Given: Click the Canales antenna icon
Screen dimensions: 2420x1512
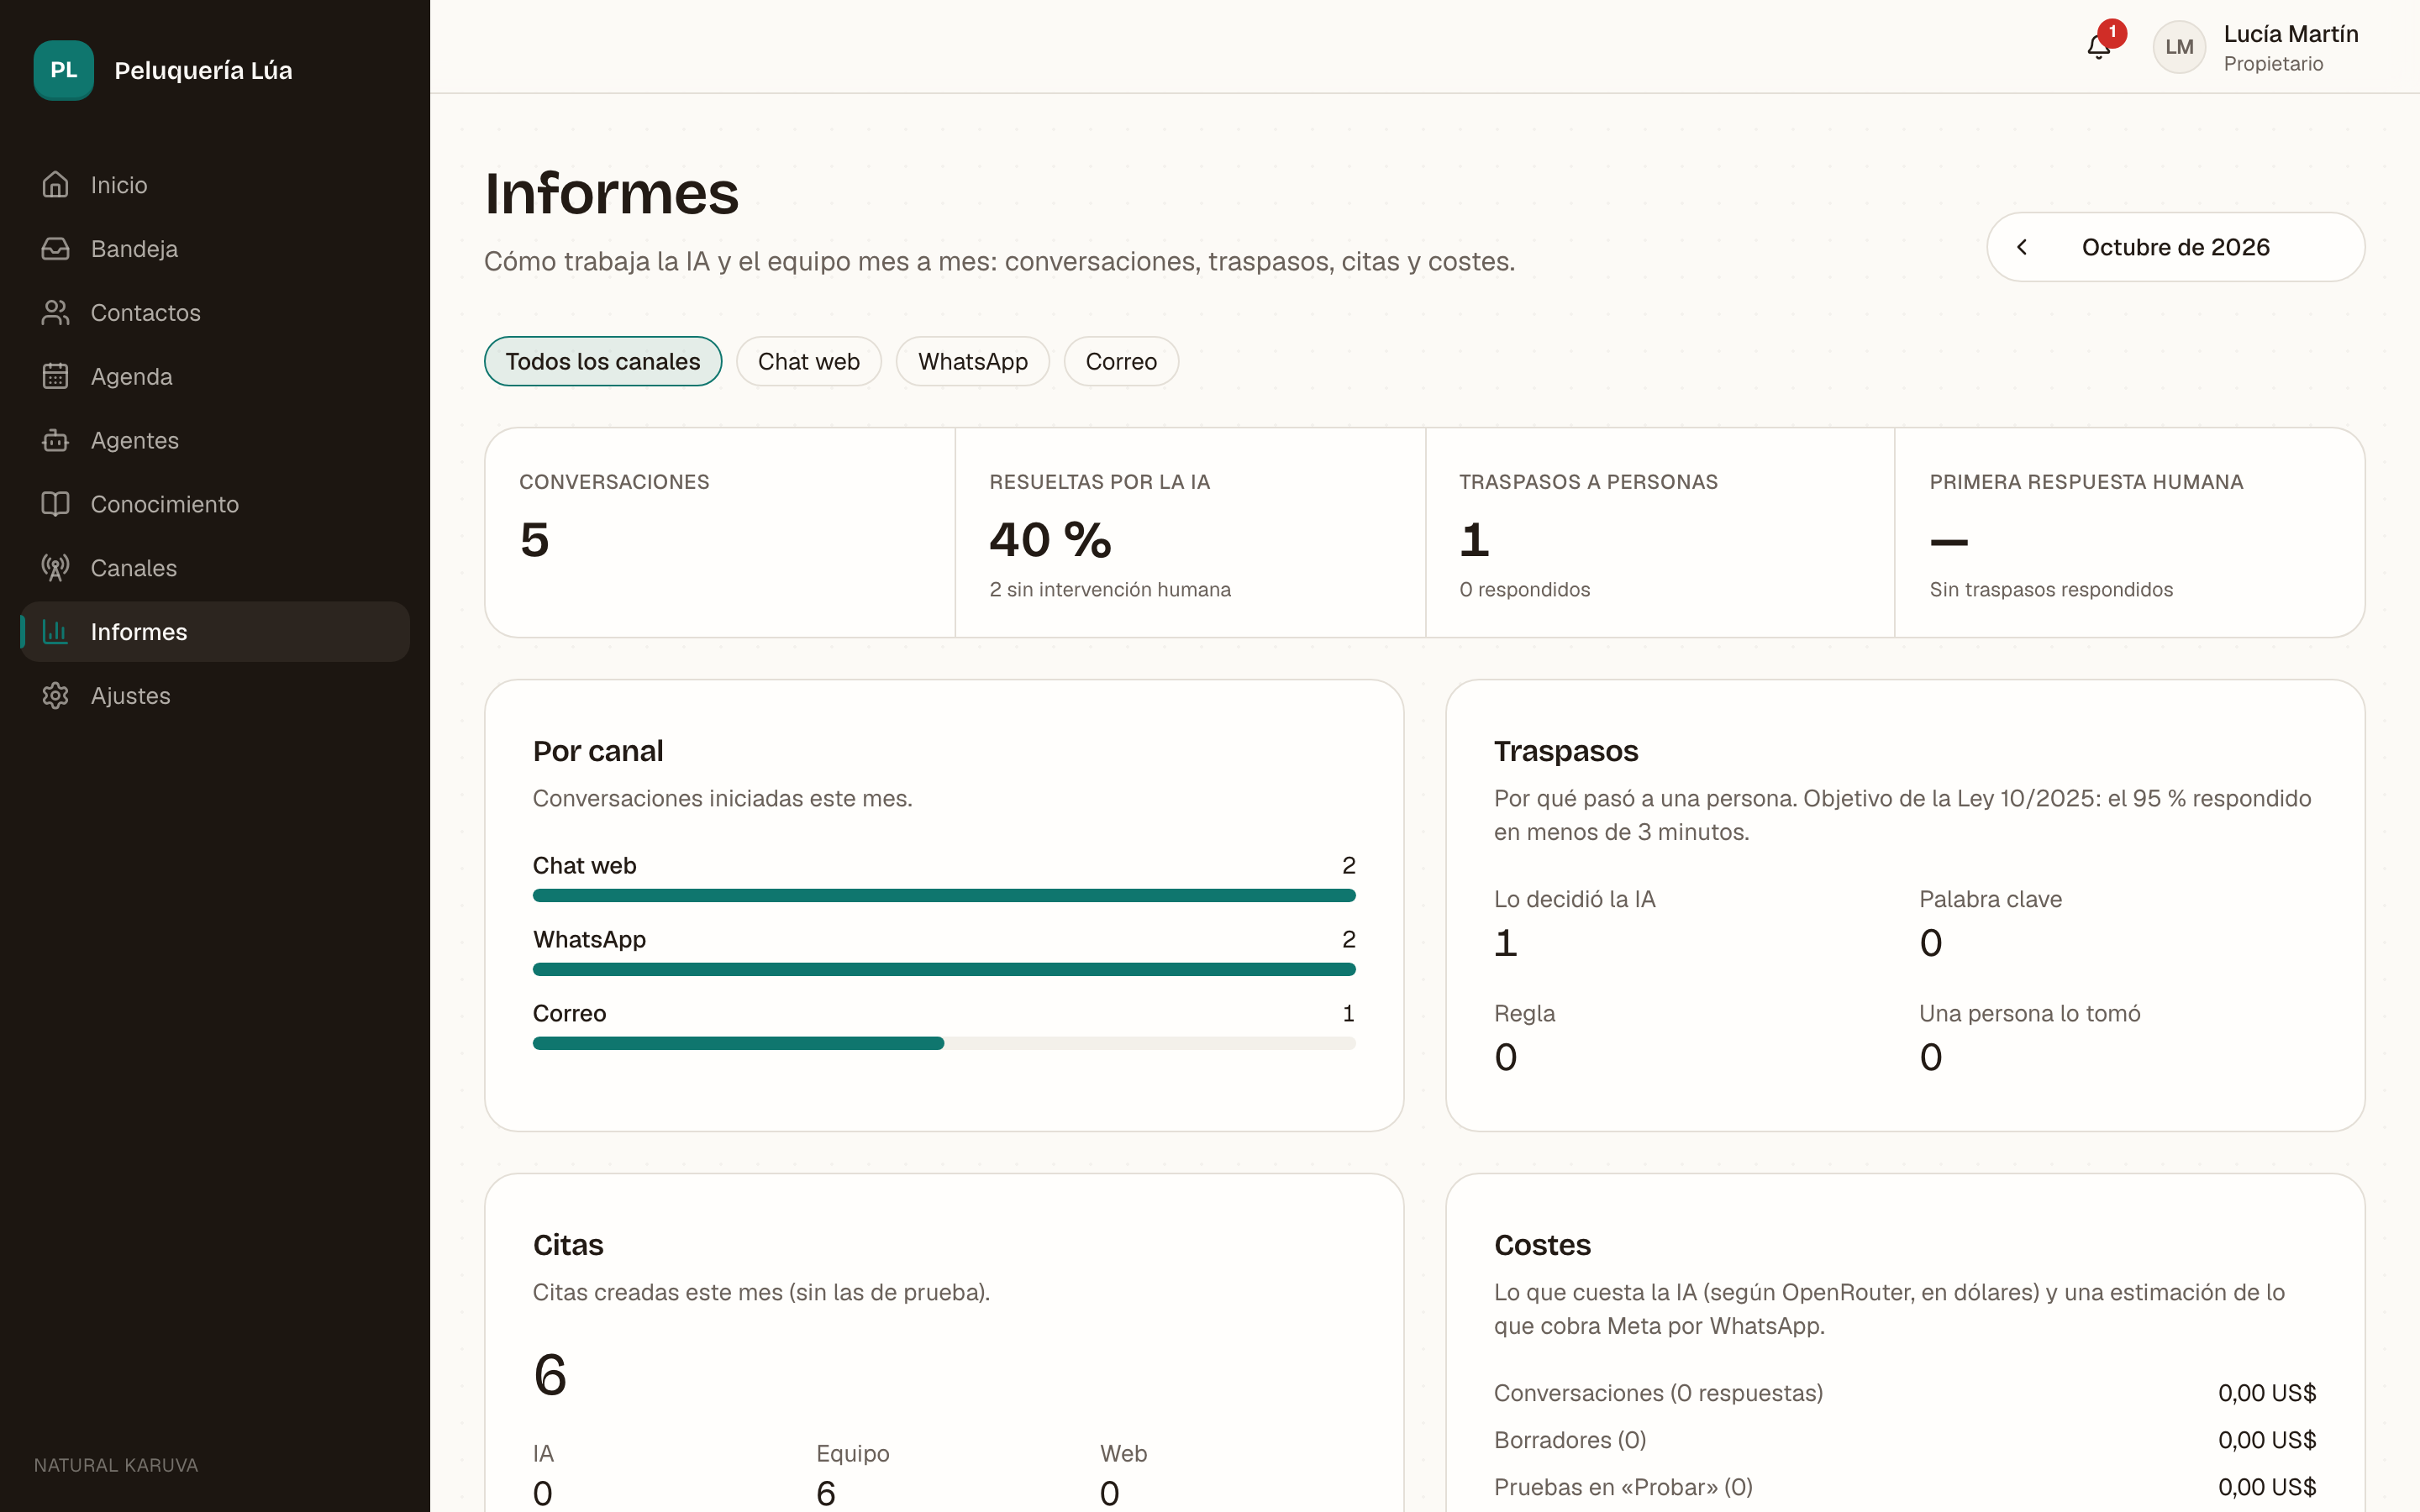Looking at the screenshot, I should (55, 568).
